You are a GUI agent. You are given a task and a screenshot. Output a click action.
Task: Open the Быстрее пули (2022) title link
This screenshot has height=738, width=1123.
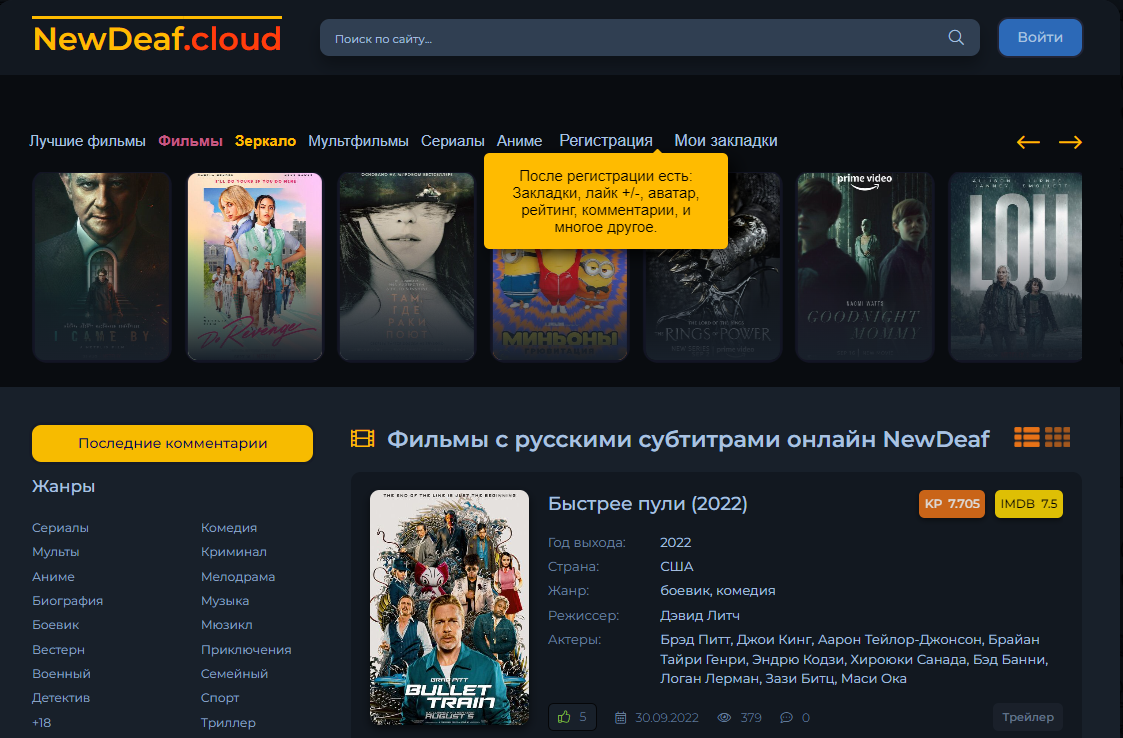(647, 504)
